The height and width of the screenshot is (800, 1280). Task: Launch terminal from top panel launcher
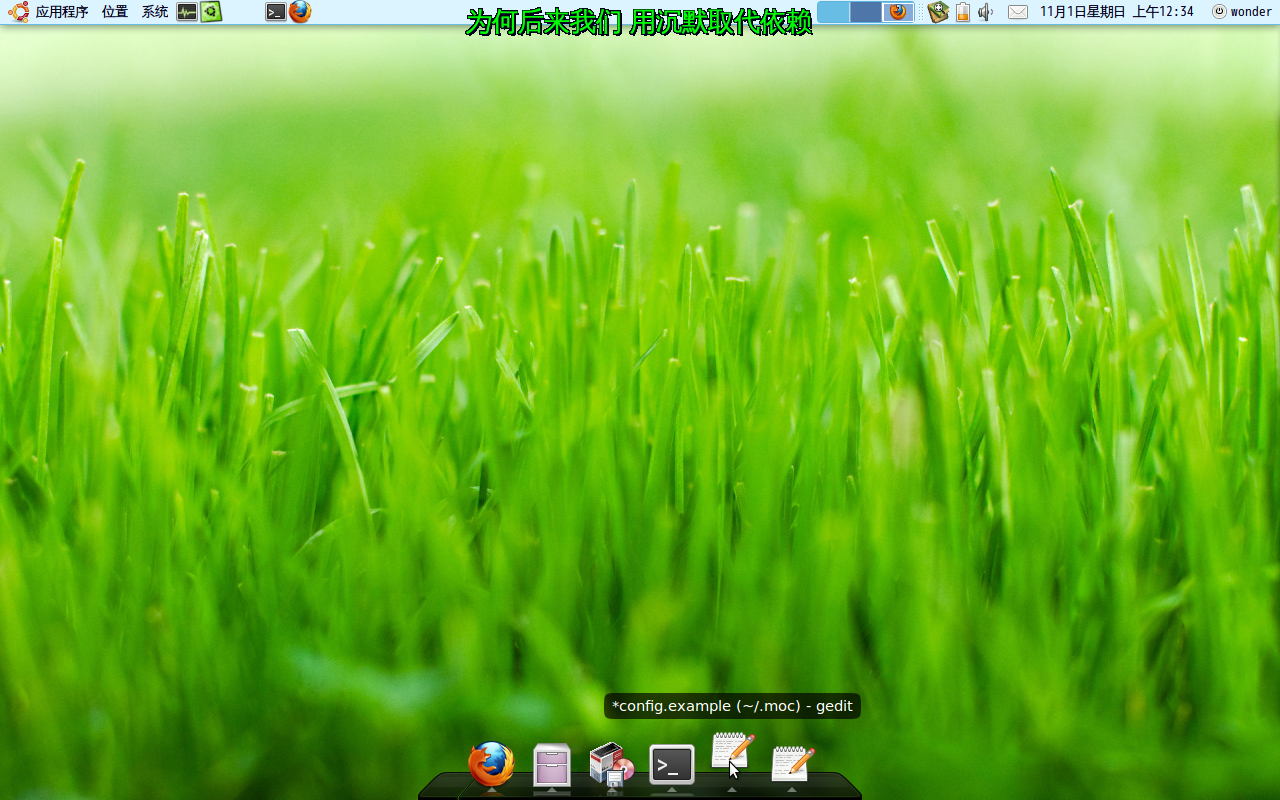click(276, 12)
